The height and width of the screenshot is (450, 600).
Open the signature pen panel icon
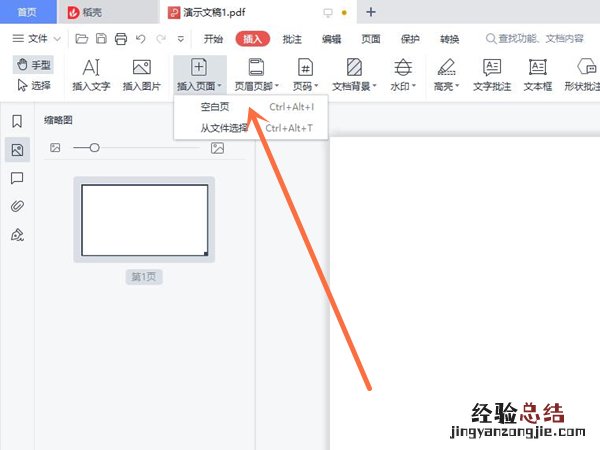click(17, 235)
